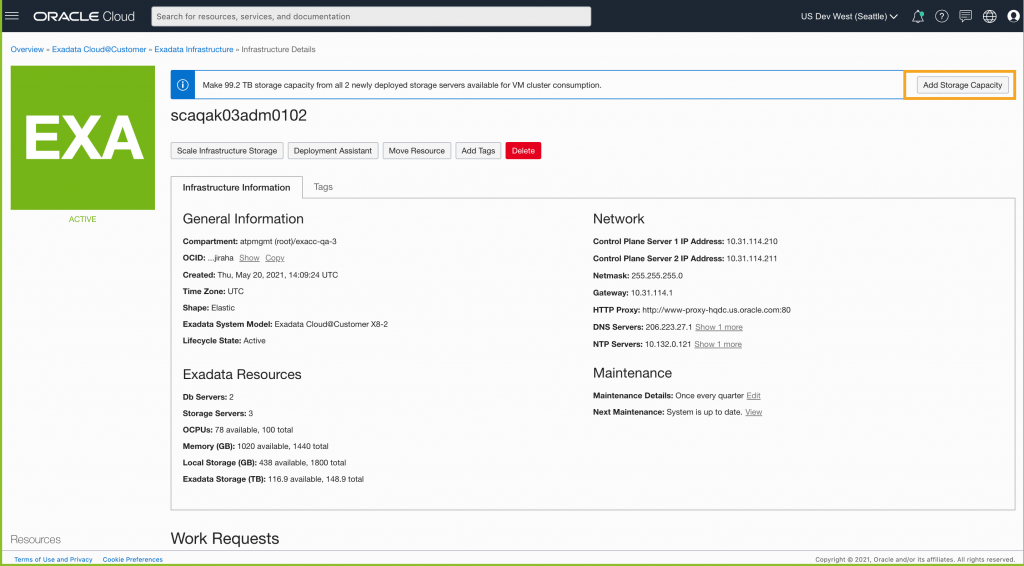The height and width of the screenshot is (566, 1024).
Task: Expand DNS Servers Show 1 more
Action: (x=719, y=328)
